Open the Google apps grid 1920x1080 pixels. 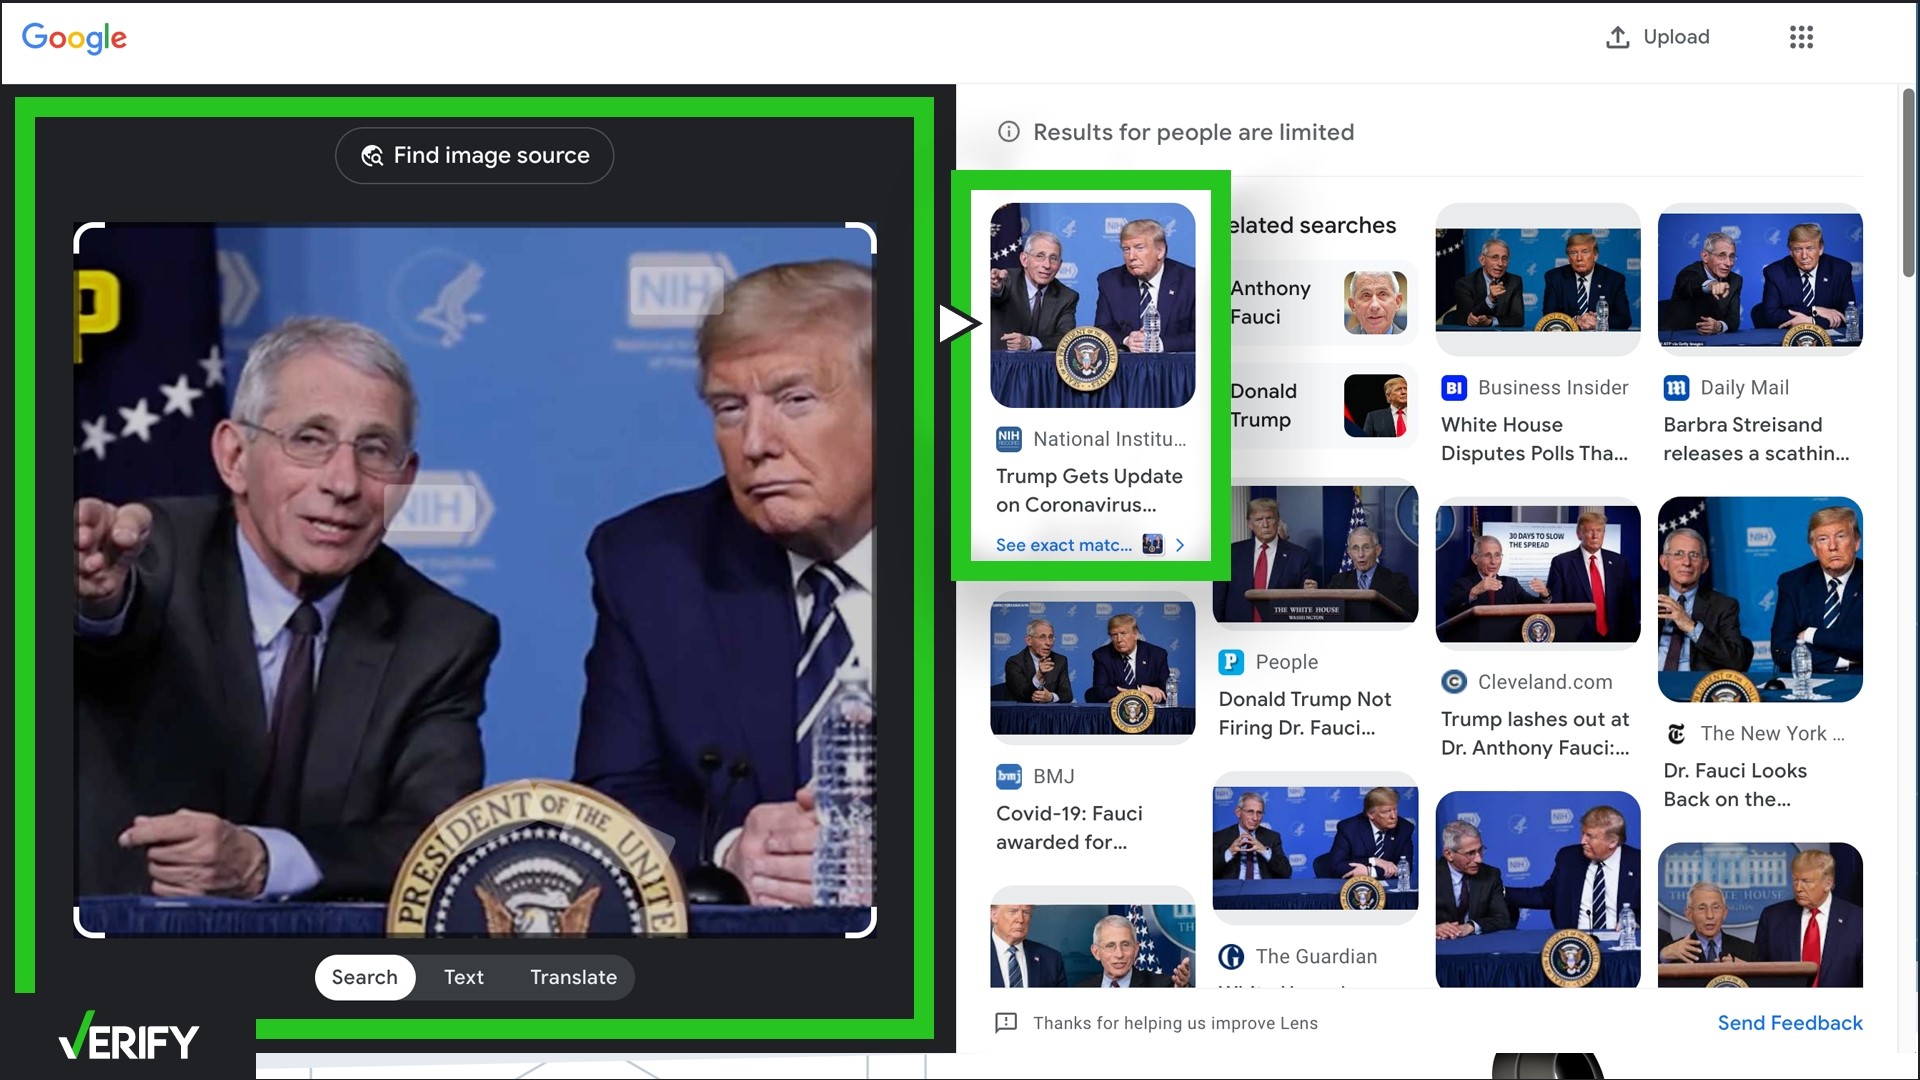point(1801,37)
